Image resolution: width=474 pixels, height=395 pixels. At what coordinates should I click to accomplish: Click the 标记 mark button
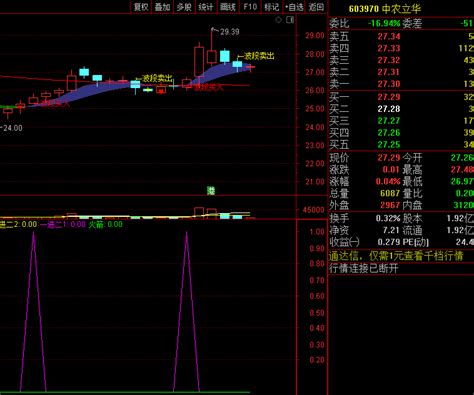(x=271, y=7)
